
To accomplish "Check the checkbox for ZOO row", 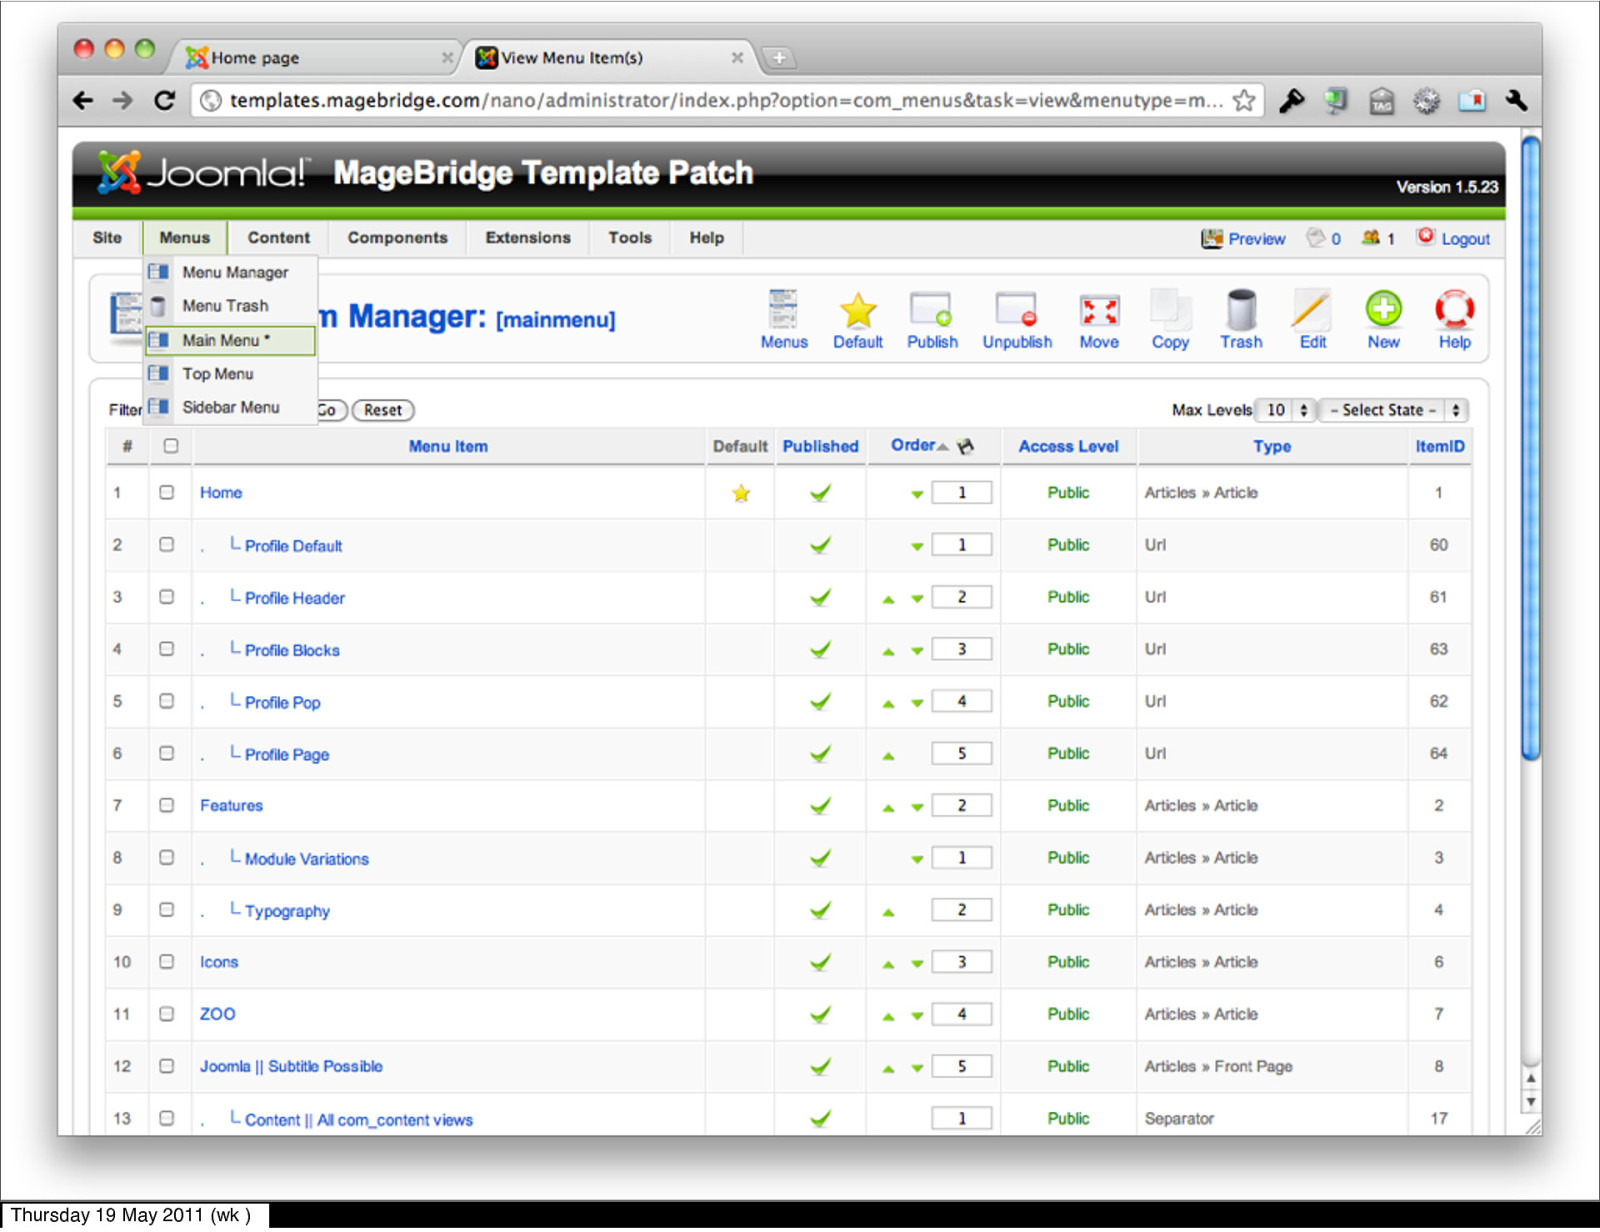I will tap(167, 1013).
